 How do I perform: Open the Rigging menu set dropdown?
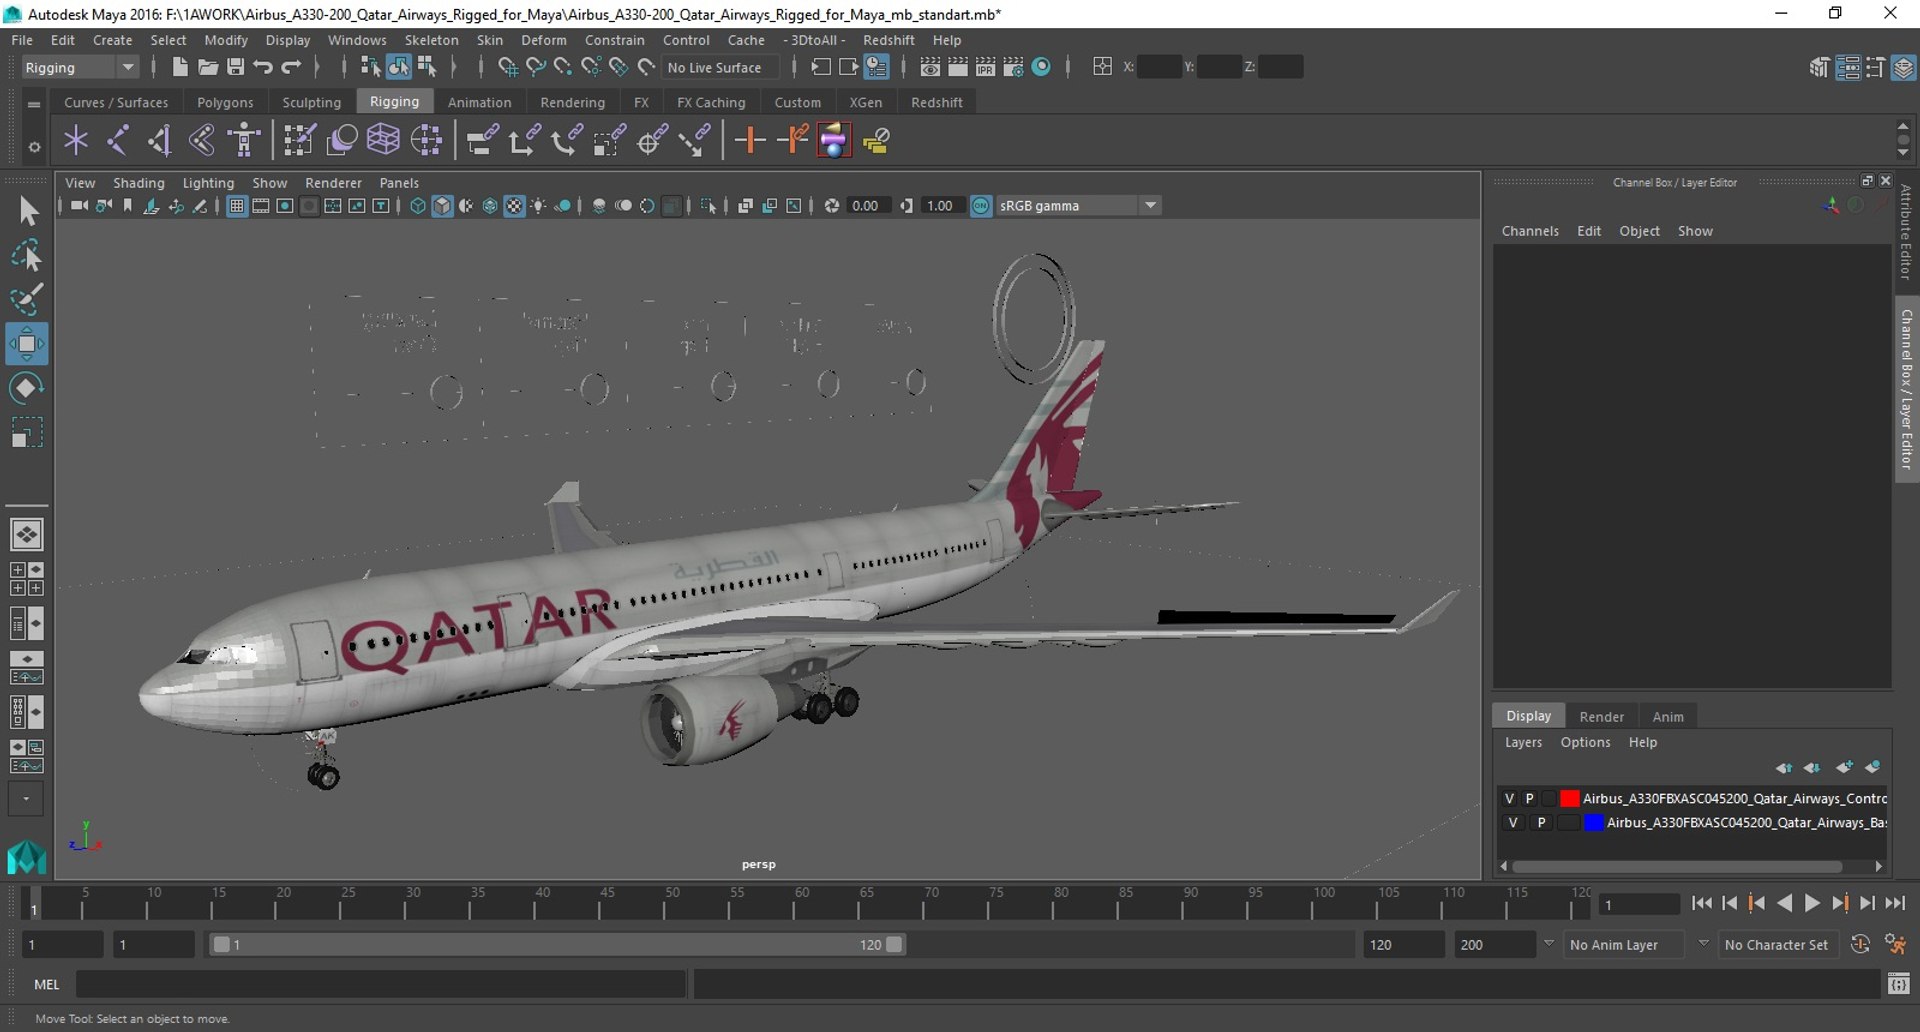coord(80,67)
